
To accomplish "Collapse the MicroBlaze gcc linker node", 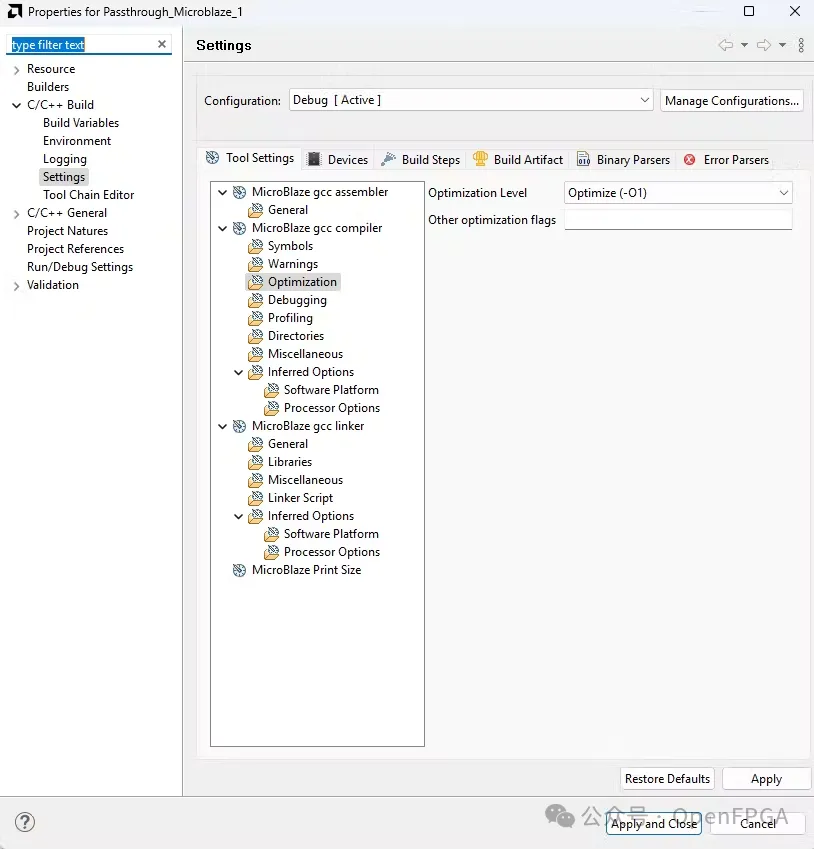I will pos(222,427).
